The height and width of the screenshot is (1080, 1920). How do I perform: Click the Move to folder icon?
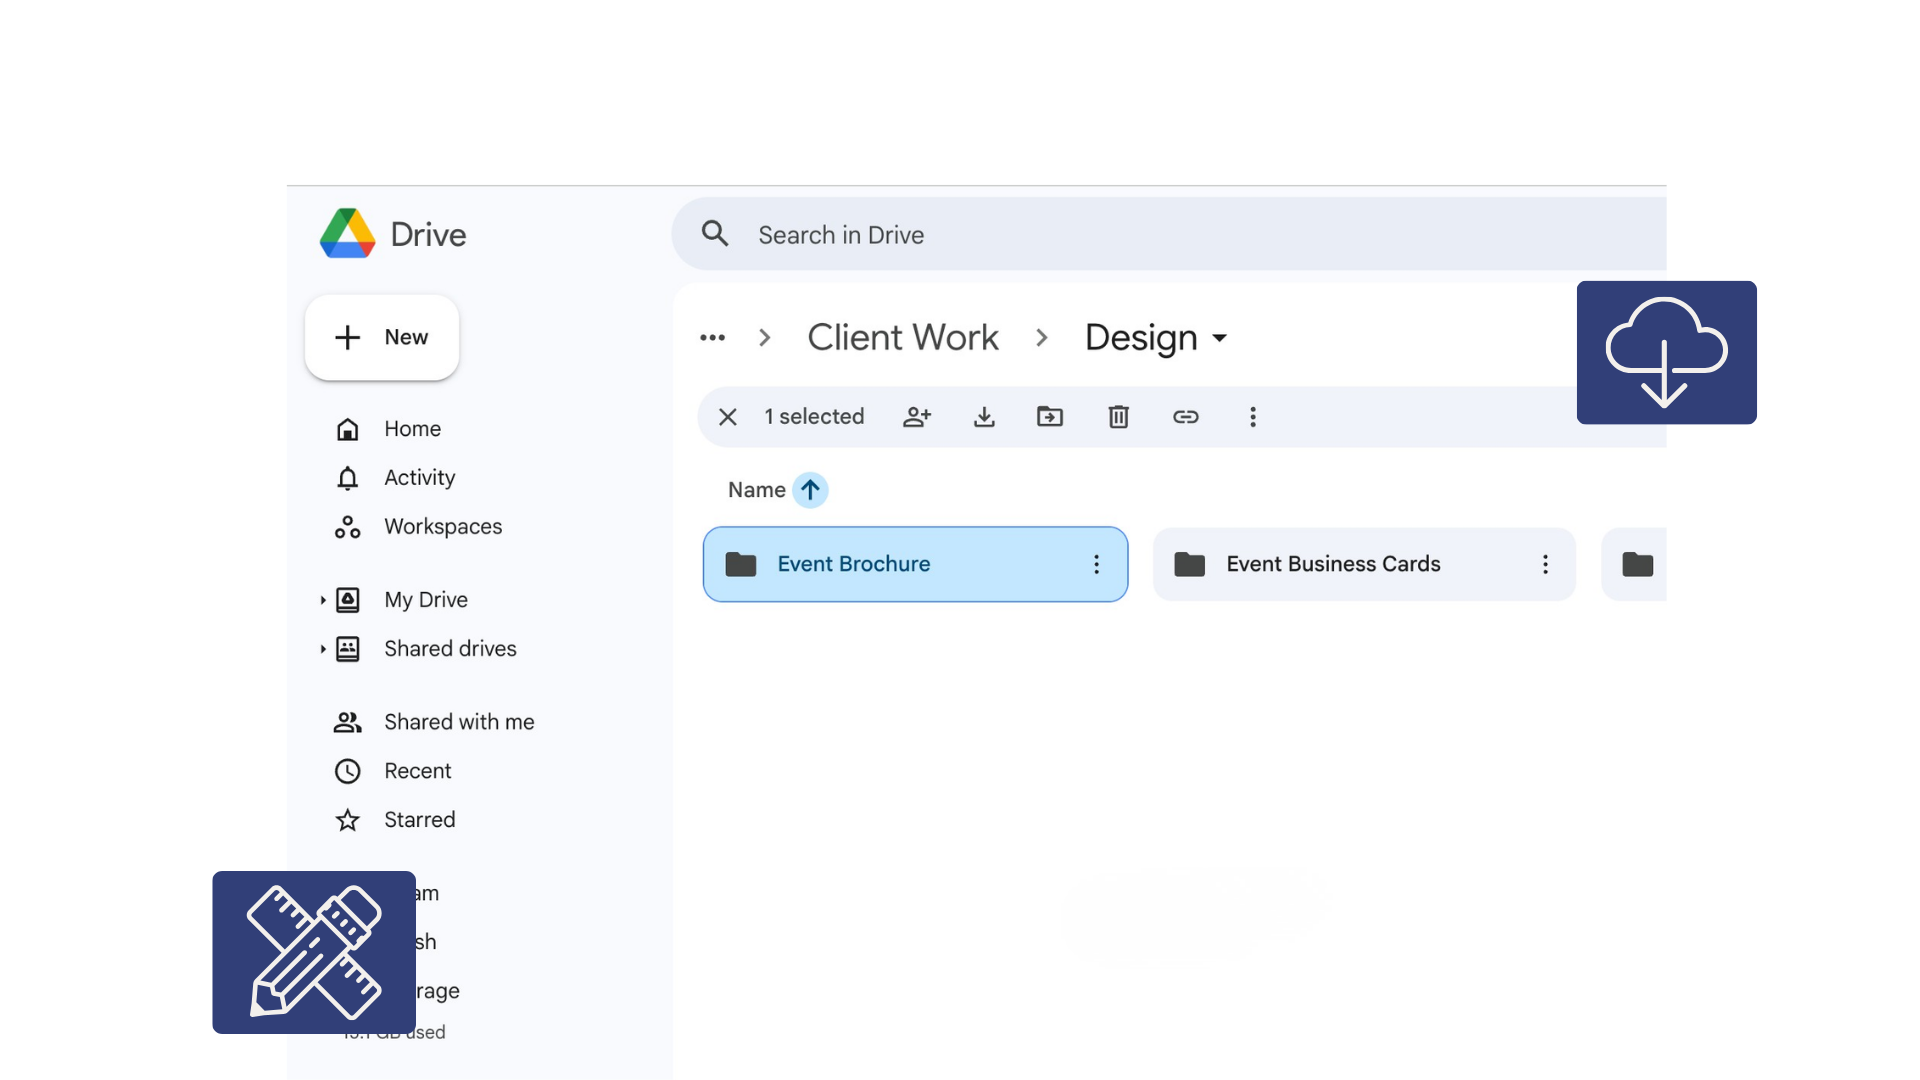pos(1050,417)
